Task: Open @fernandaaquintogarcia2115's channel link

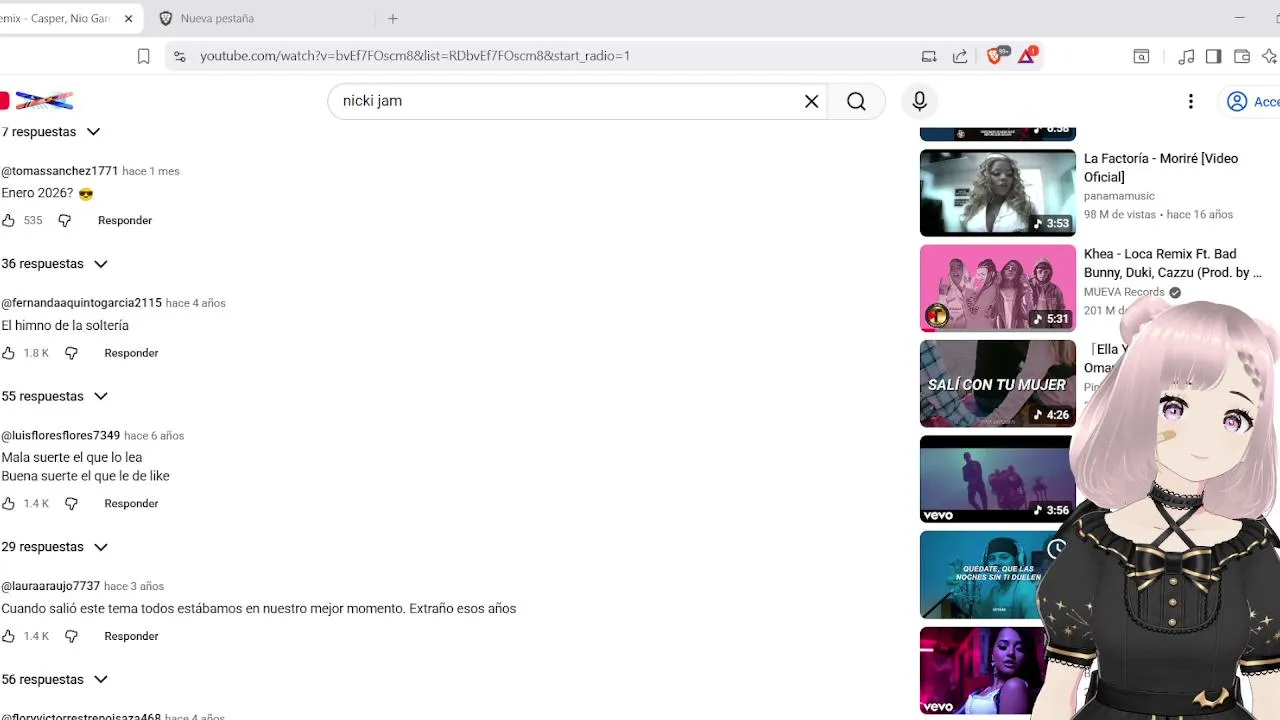Action: (x=81, y=303)
